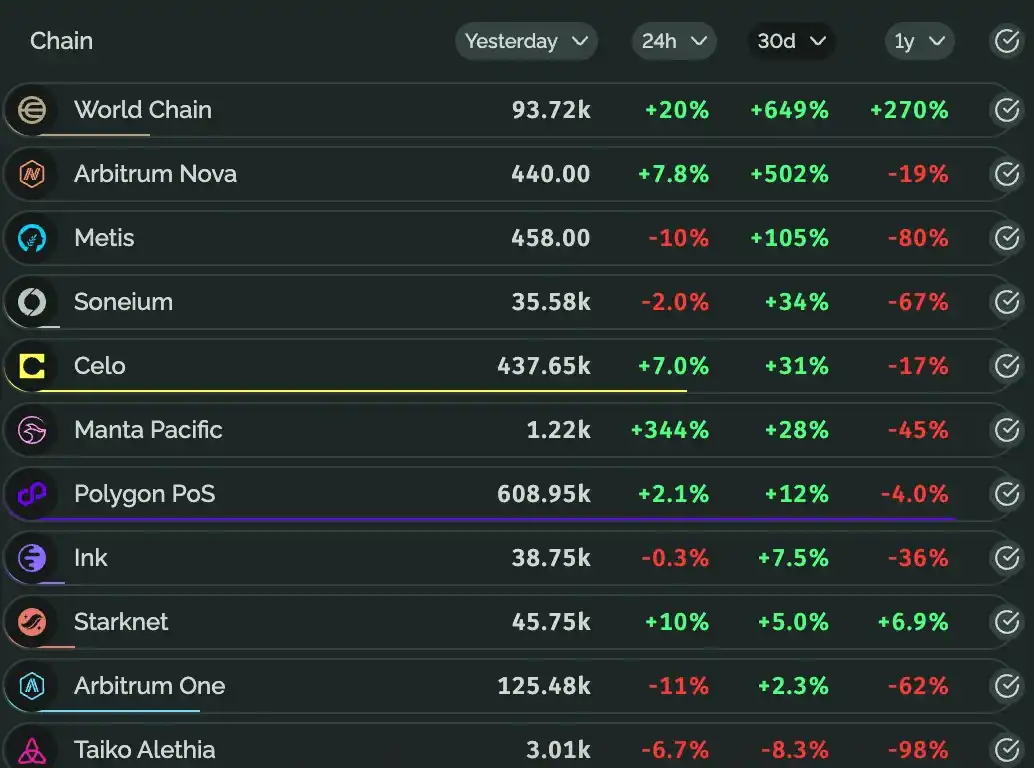Screen dimensions: 1034x768
Task: Click Starknet 1y change +6.9%
Action: 913,621
